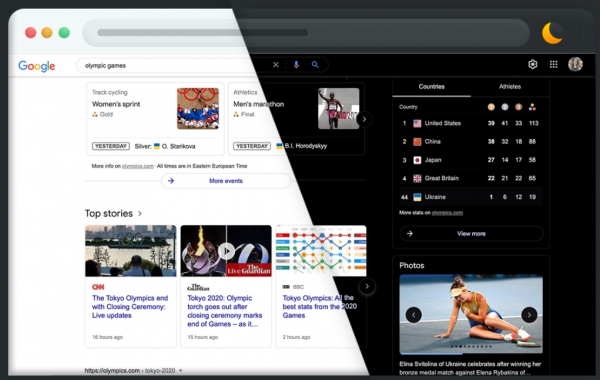Select the Great Britain medal row
This screenshot has height=380, width=600.
pyautogui.click(x=471, y=178)
